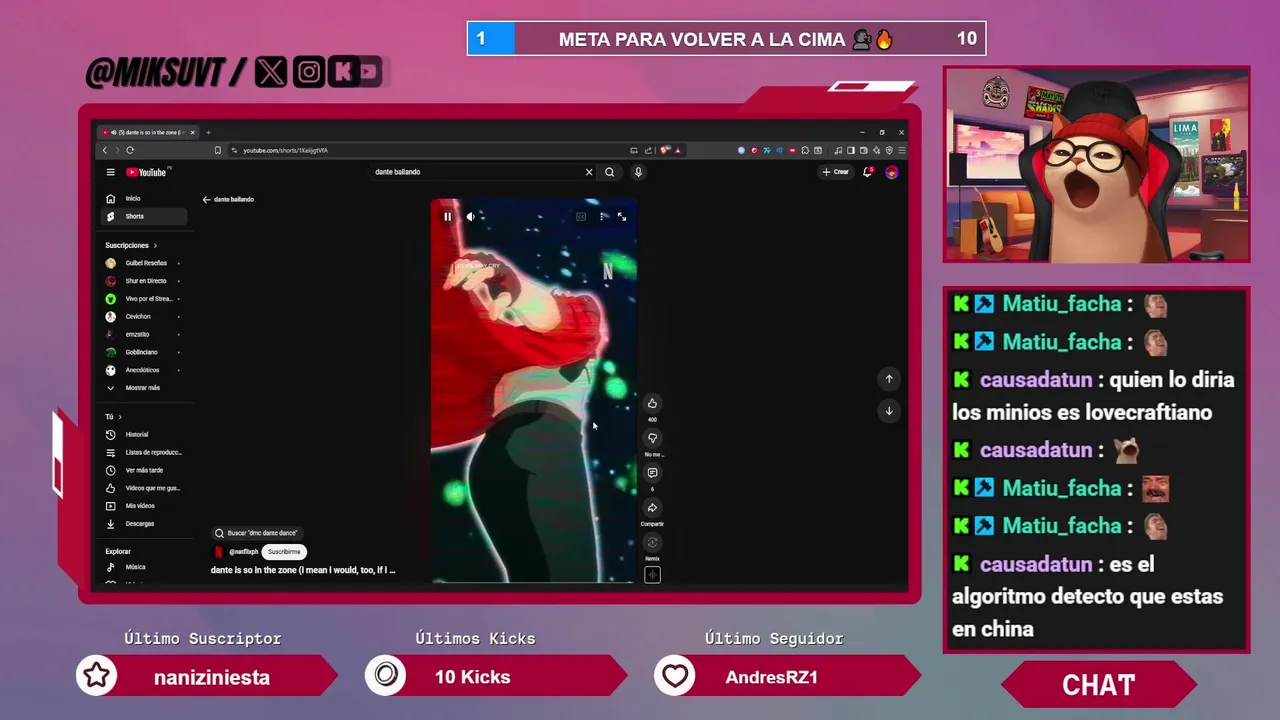The image size is (1280, 720).
Task: Expand Mostrar más subscriptions list
Action: coord(144,387)
